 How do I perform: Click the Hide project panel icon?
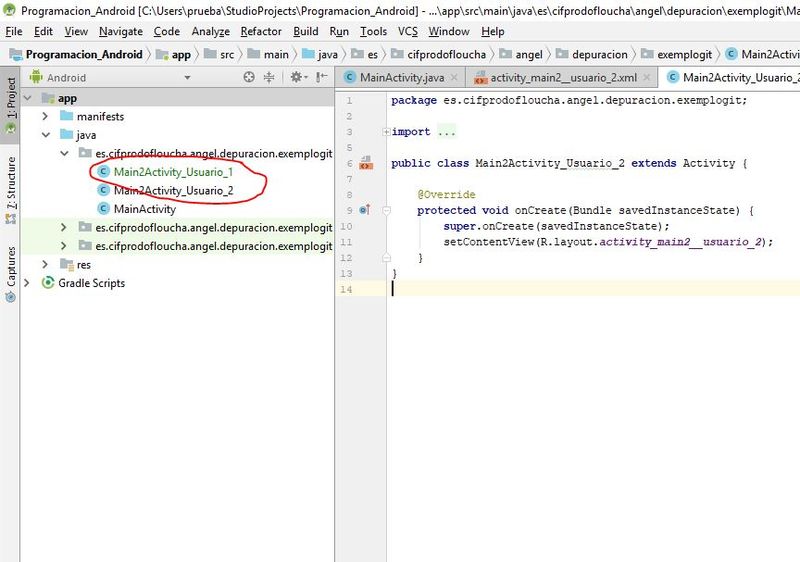321,77
